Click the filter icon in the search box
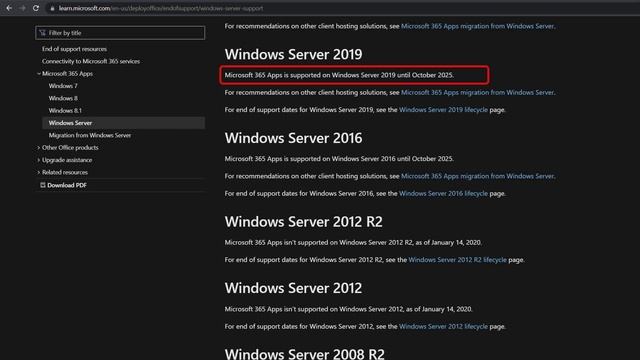The image size is (640, 360). pos(42,33)
